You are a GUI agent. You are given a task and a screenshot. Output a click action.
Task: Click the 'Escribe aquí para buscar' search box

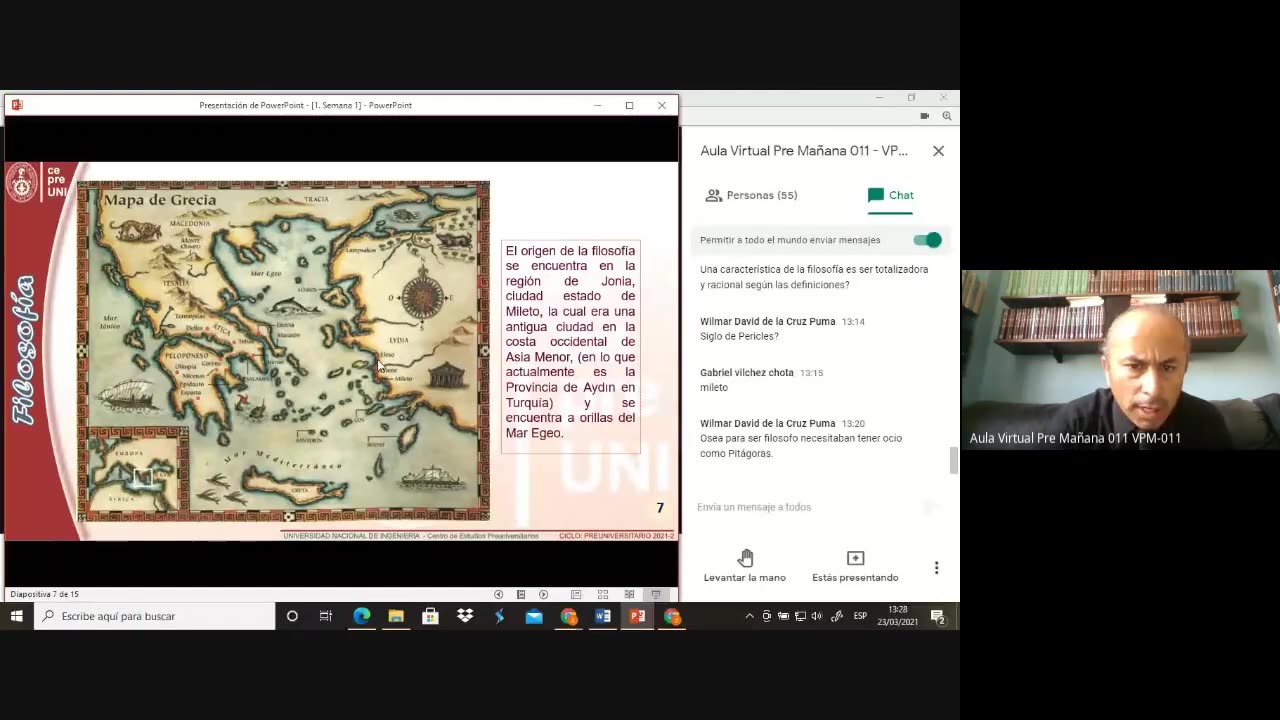tap(154, 616)
